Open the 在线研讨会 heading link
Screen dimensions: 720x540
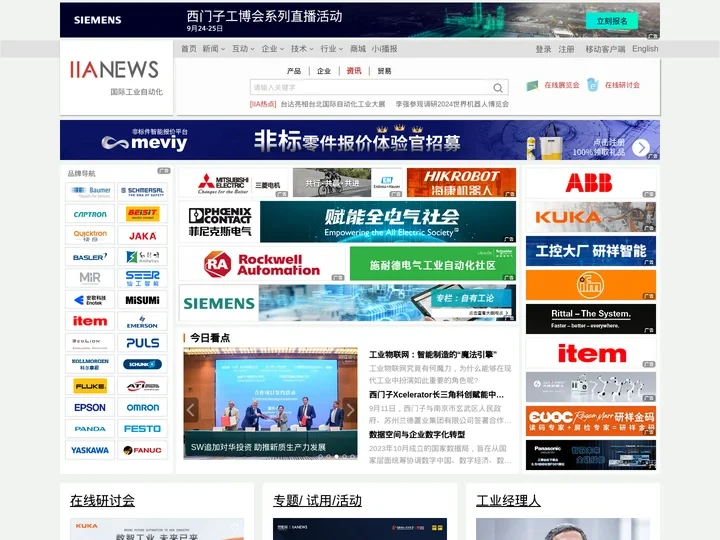[x=102, y=501]
